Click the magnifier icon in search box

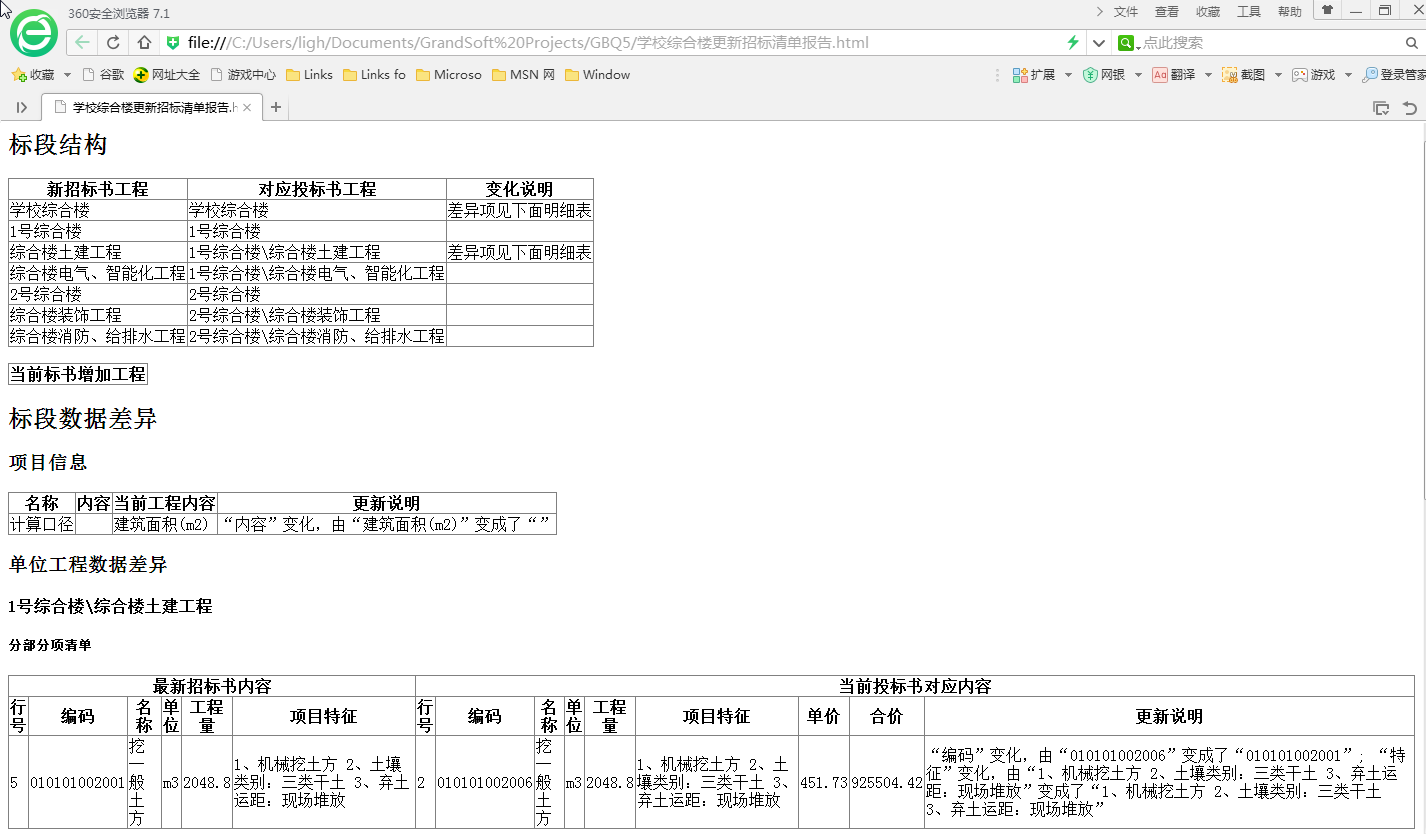(1412, 43)
